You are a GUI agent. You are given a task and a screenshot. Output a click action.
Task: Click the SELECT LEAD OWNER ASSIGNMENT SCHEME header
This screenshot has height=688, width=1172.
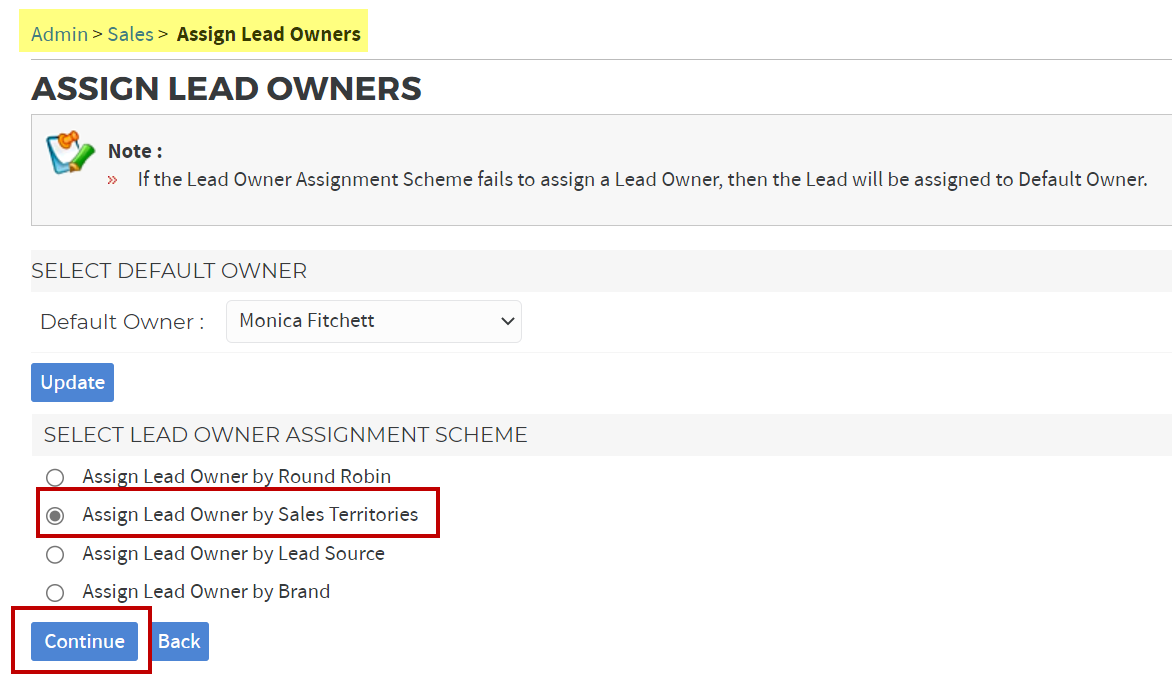coord(285,435)
